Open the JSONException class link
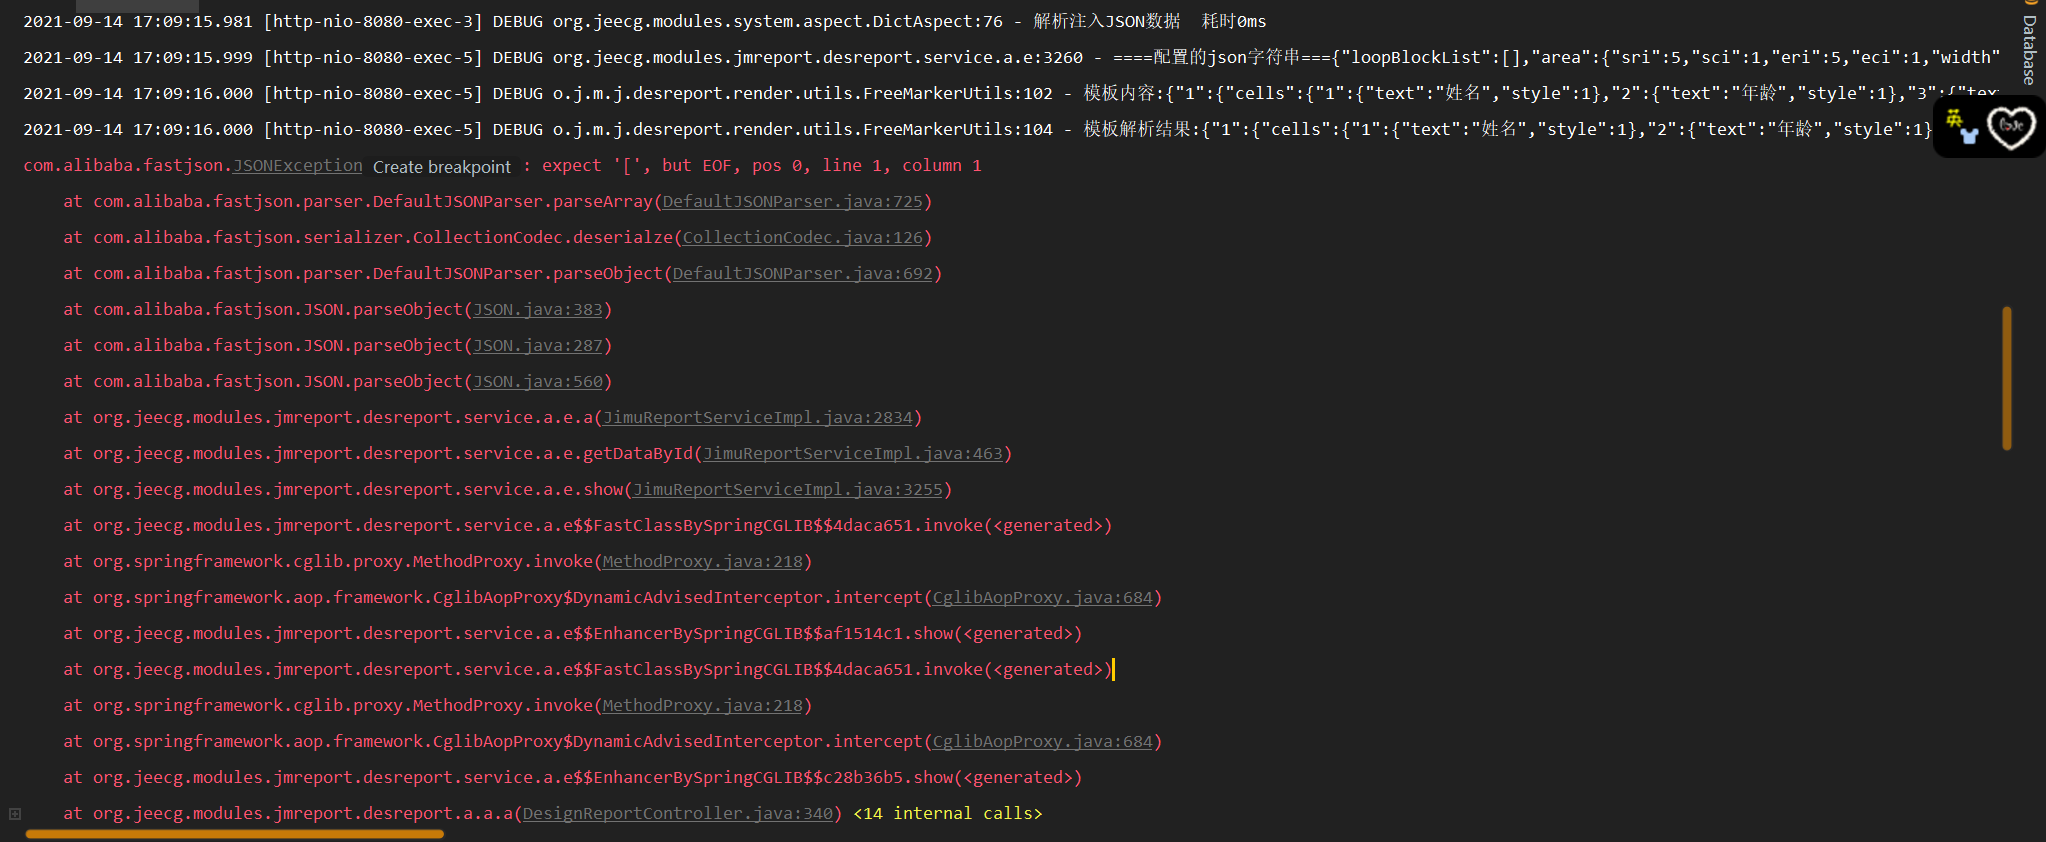This screenshot has width=2046, height=842. click(298, 166)
